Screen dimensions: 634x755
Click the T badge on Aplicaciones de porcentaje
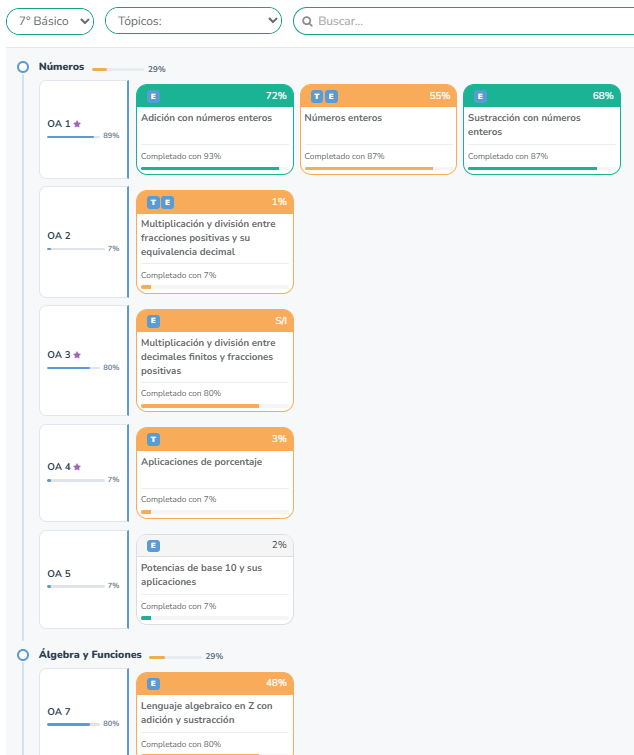(x=153, y=439)
